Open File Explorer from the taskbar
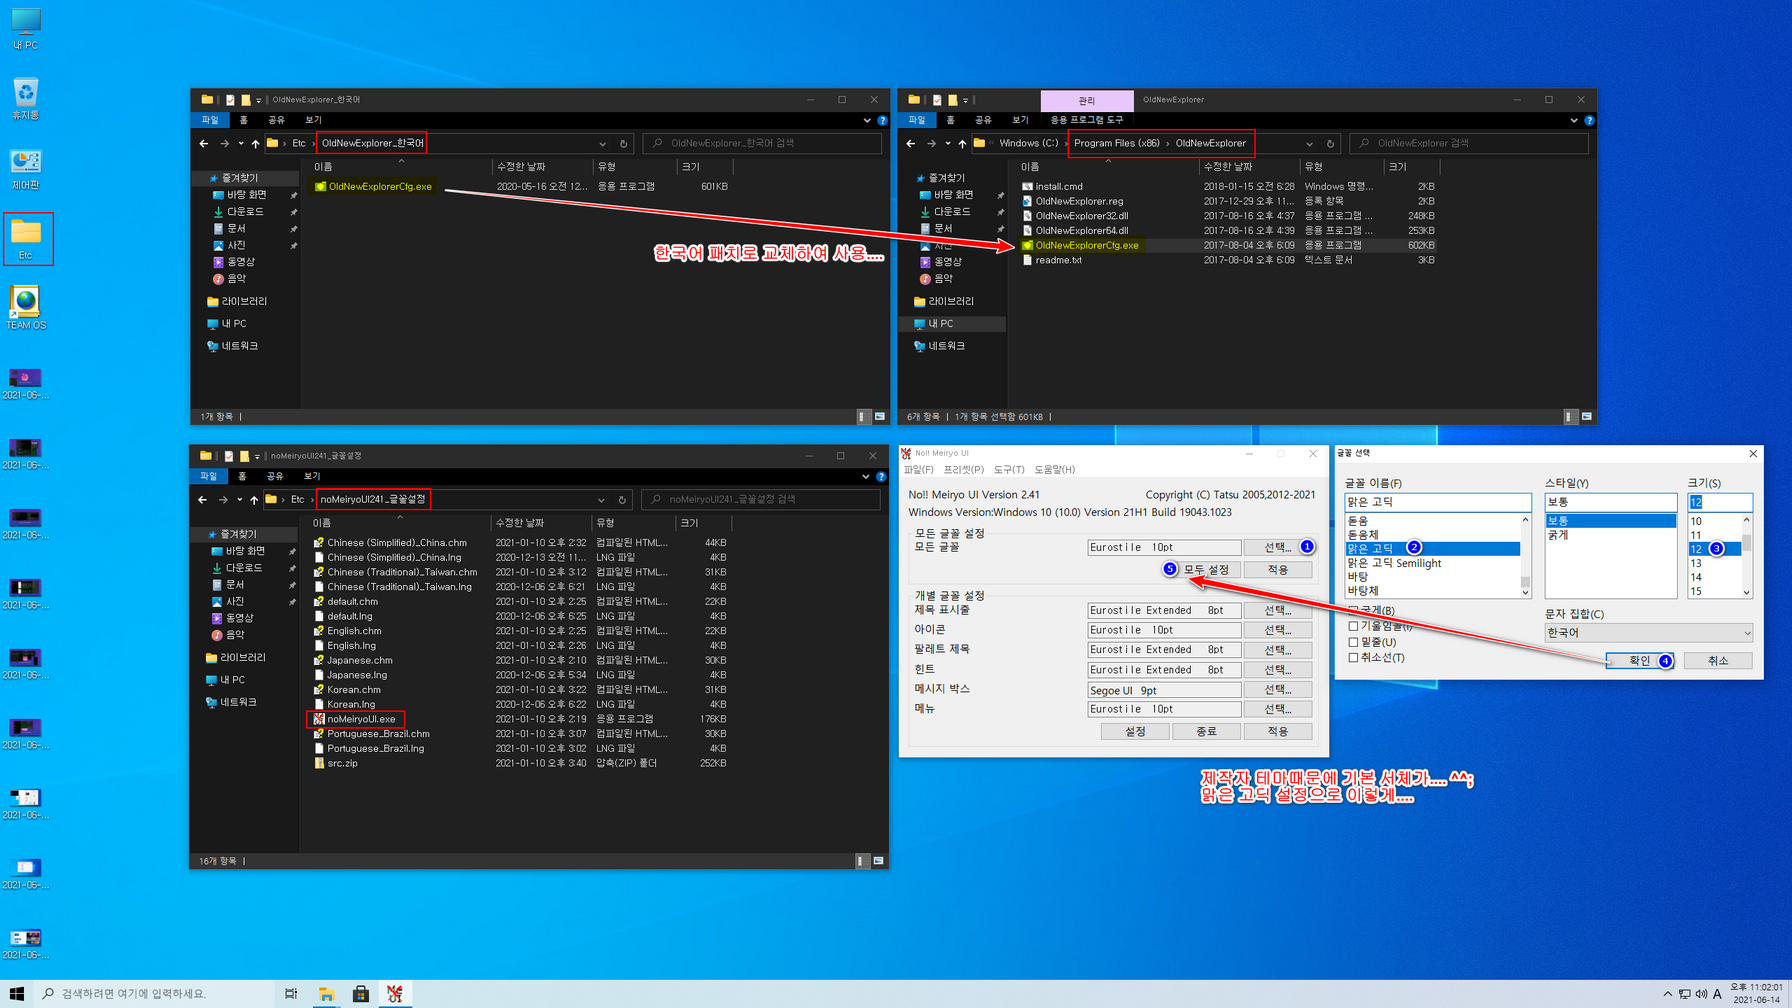The height and width of the screenshot is (1008, 1792). [326, 993]
